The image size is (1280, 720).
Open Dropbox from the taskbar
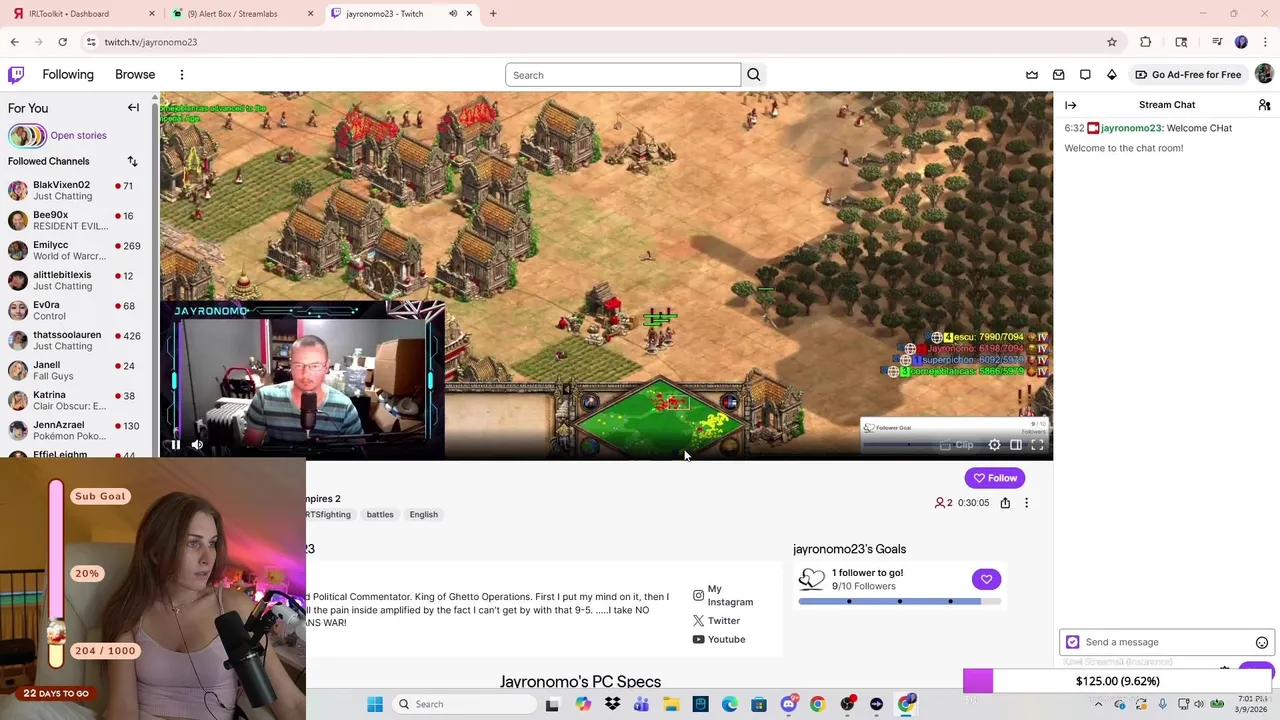tap(613, 704)
